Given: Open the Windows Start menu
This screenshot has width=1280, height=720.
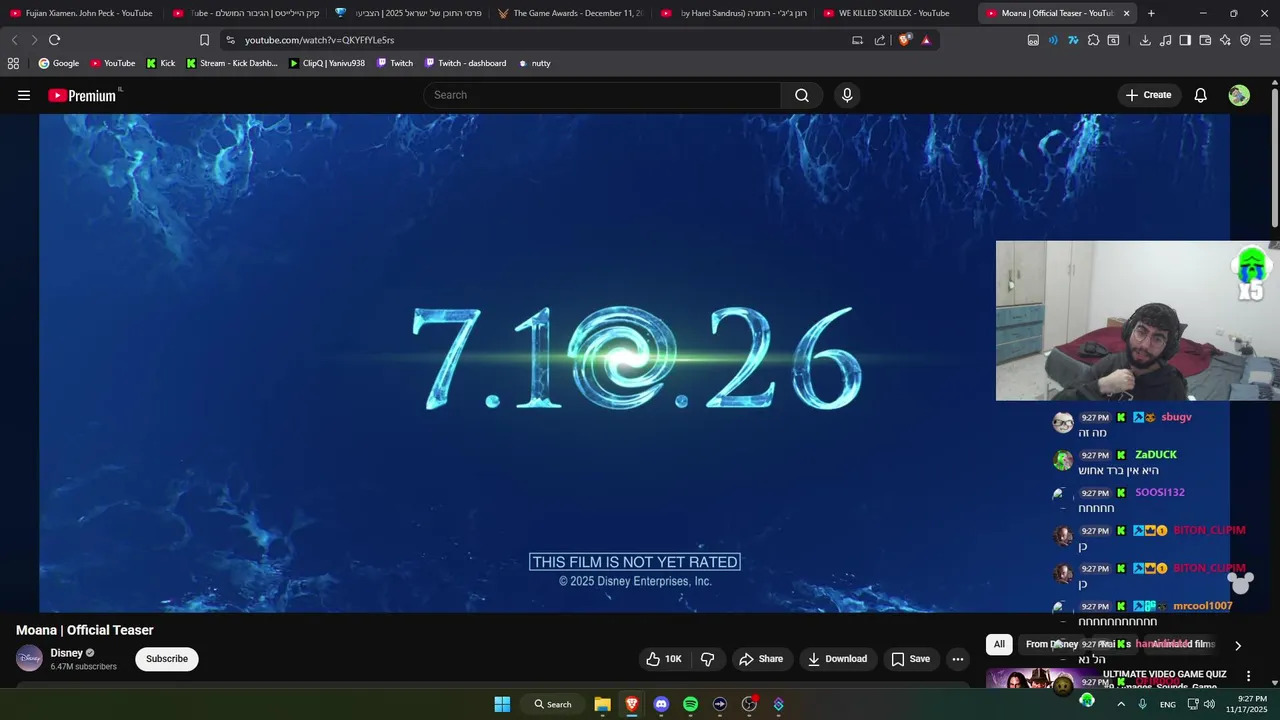Looking at the screenshot, I should click(502, 704).
